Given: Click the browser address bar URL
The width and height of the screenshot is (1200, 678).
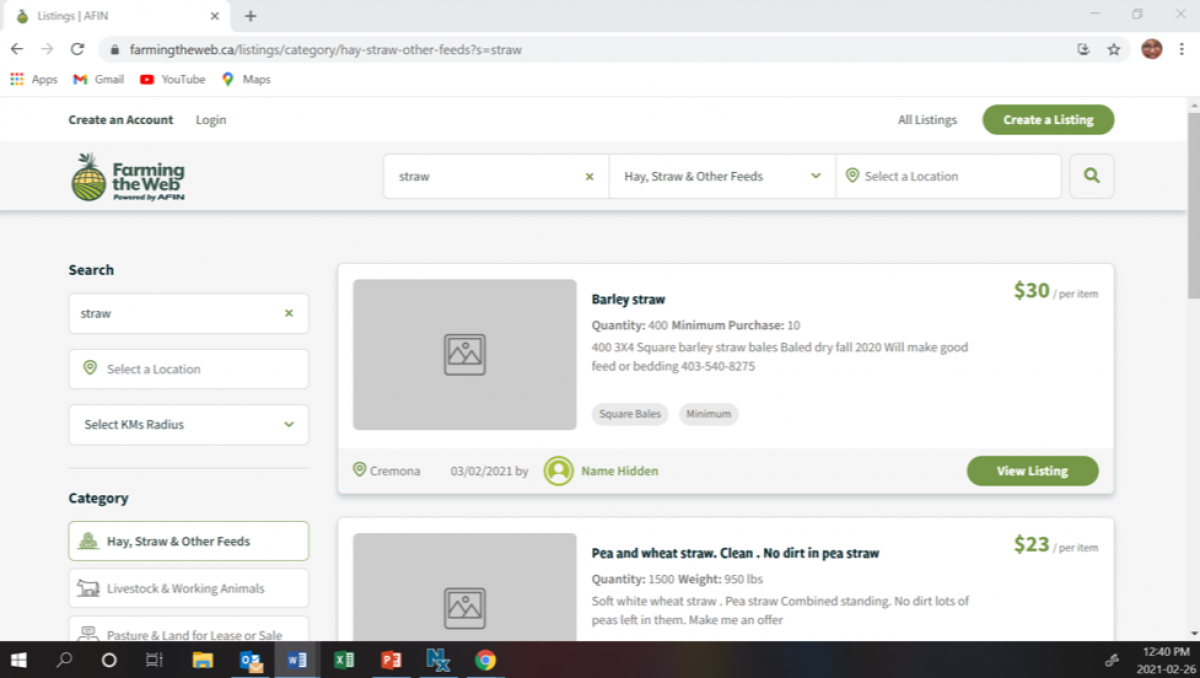Looking at the screenshot, I should (x=325, y=49).
